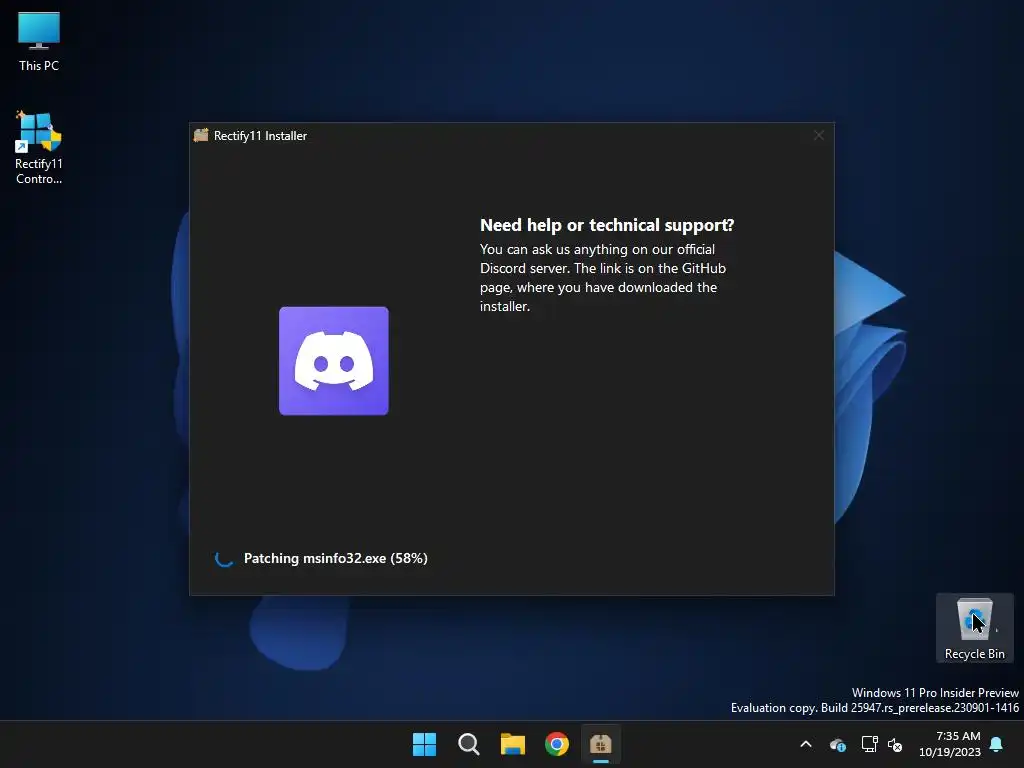The width and height of the screenshot is (1024, 768).
Task: Select the Recycle Bin desktop icon
Action: (x=974, y=628)
